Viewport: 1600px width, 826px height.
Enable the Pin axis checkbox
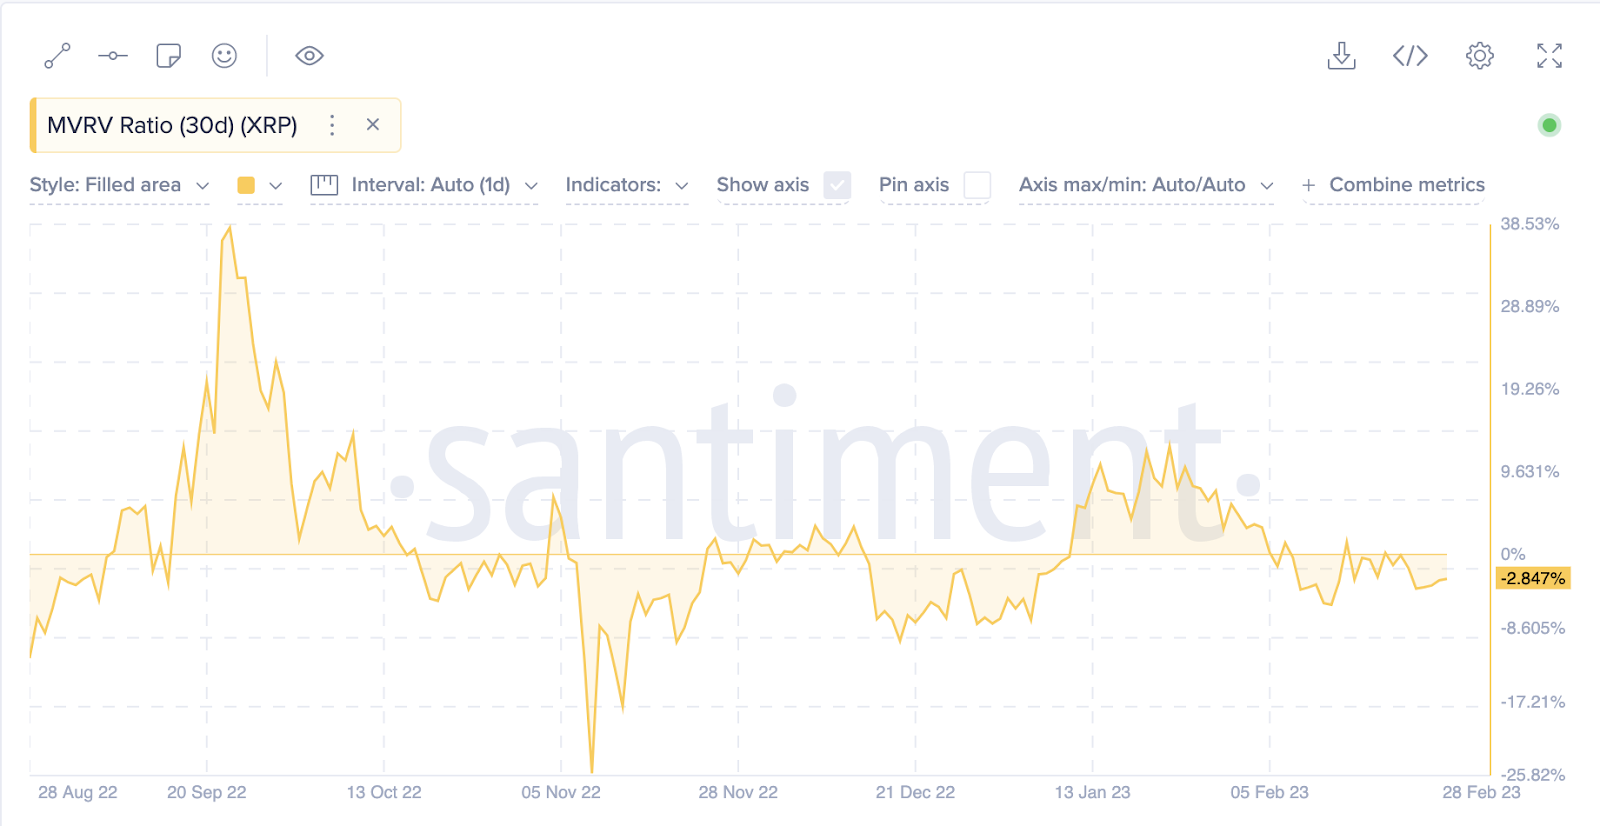[x=977, y=185]
